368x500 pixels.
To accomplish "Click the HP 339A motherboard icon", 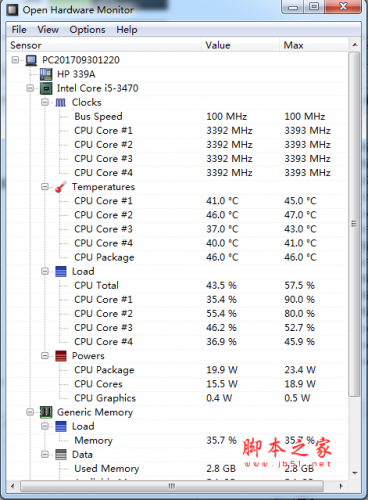I will (x=46, y=74).
